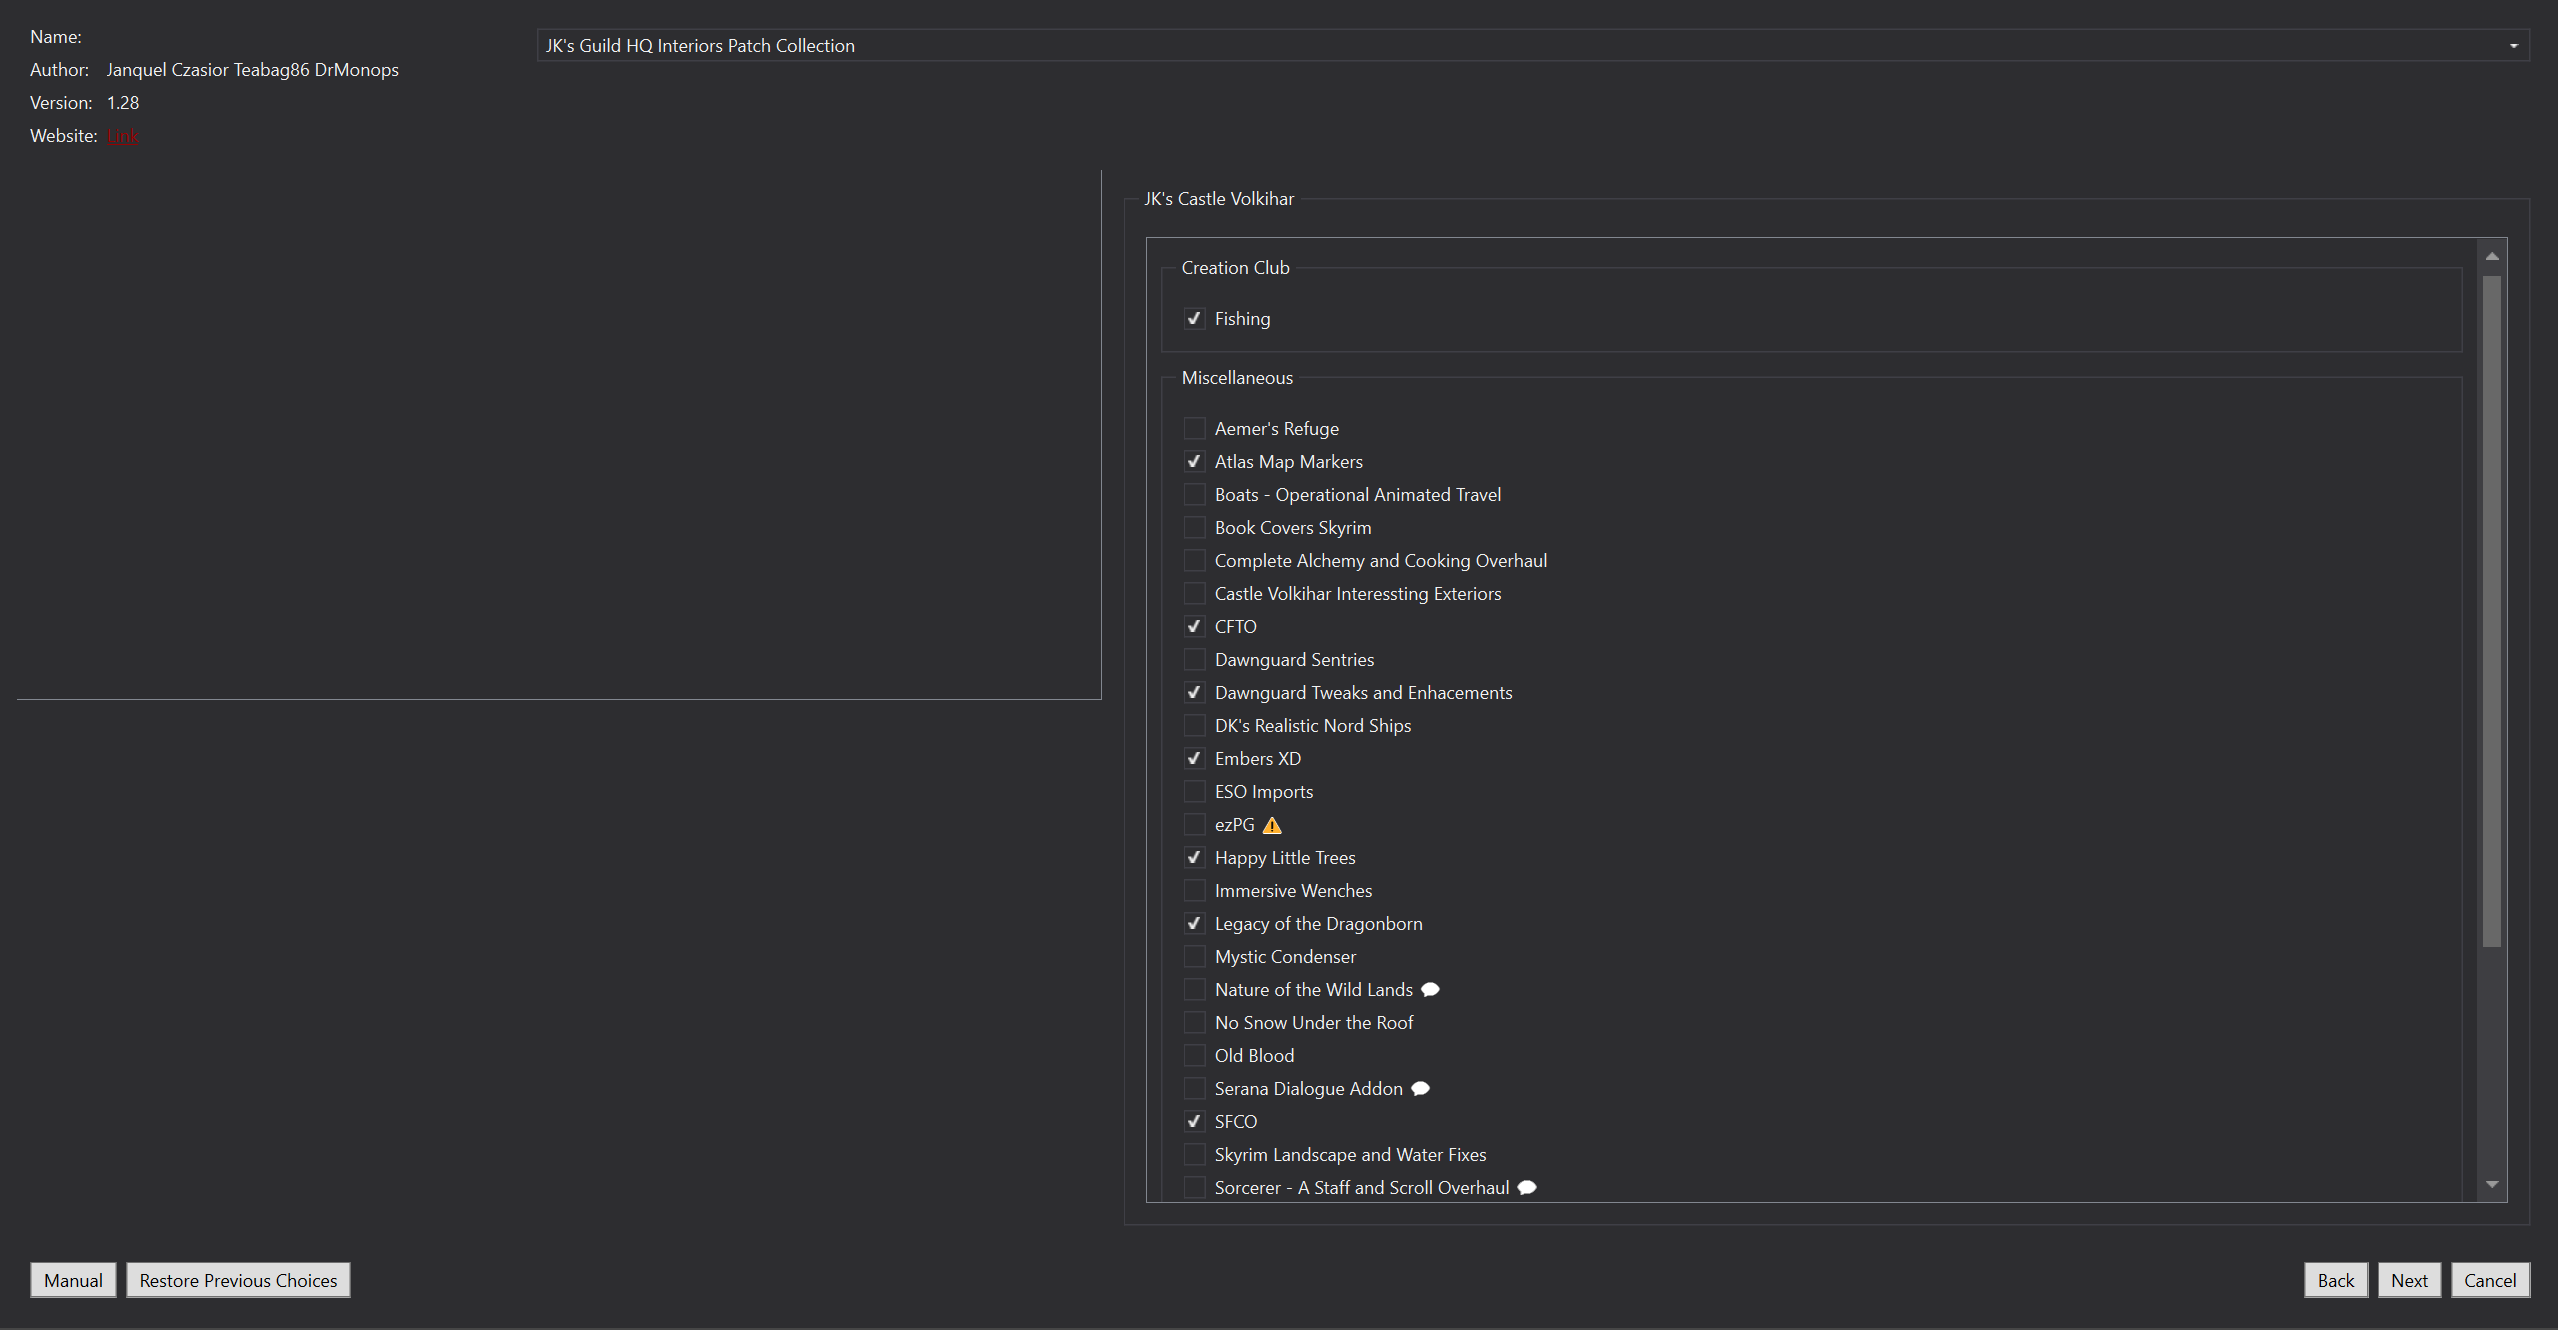Click the comment bubble beside Sorcerer - A Staff and Scroll Overhaul

[1527, 1188]
